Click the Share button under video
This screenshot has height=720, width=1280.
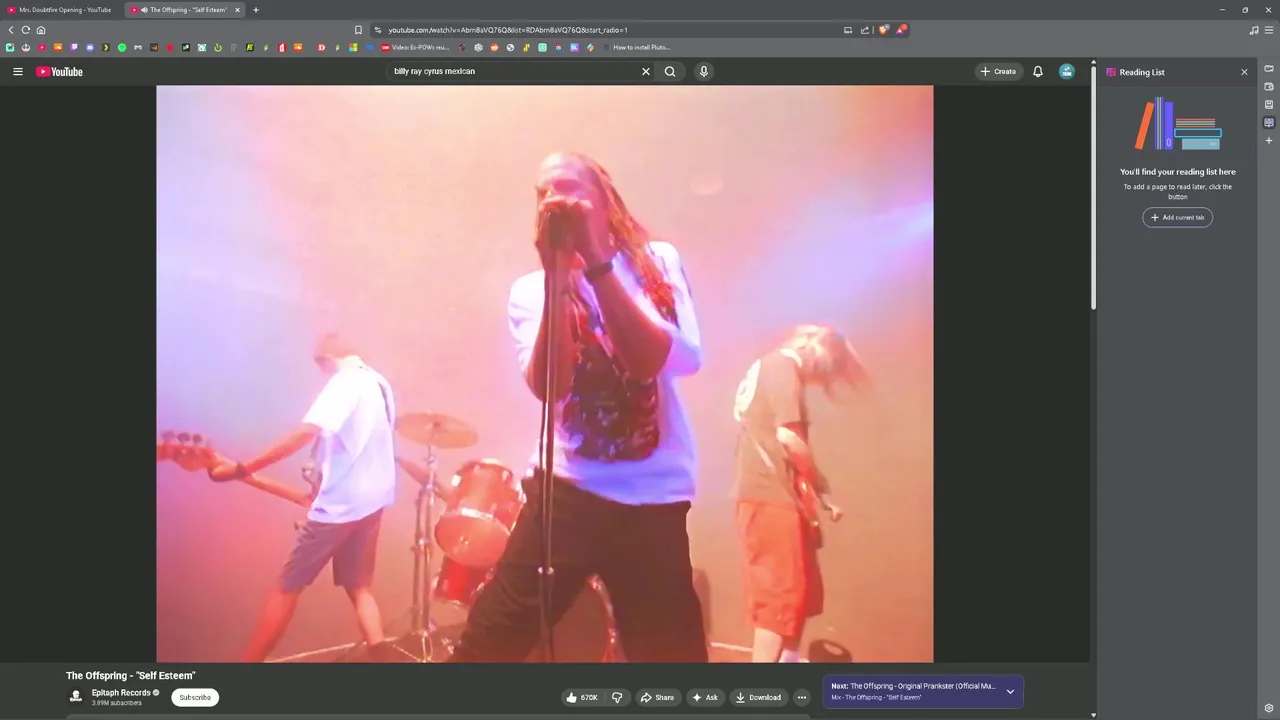(657, 697)
